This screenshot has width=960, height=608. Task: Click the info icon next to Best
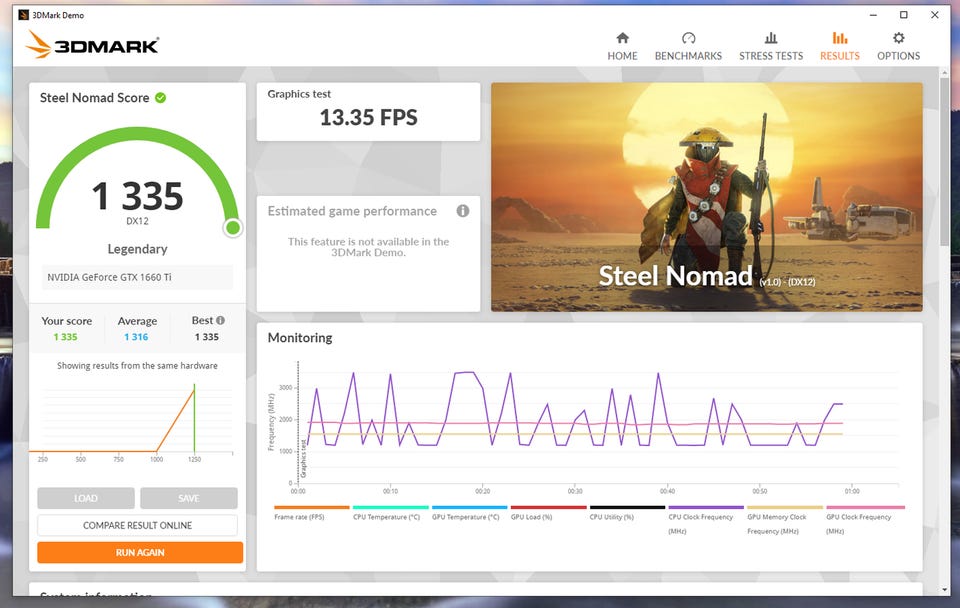[x=220, y=320]
